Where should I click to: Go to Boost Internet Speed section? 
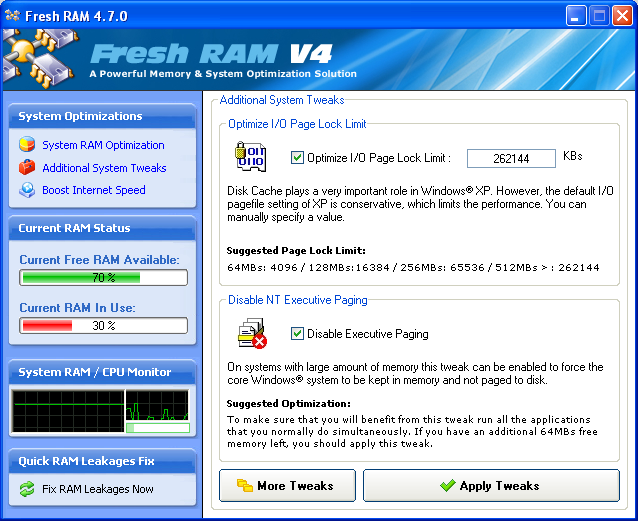click(94, 190)
